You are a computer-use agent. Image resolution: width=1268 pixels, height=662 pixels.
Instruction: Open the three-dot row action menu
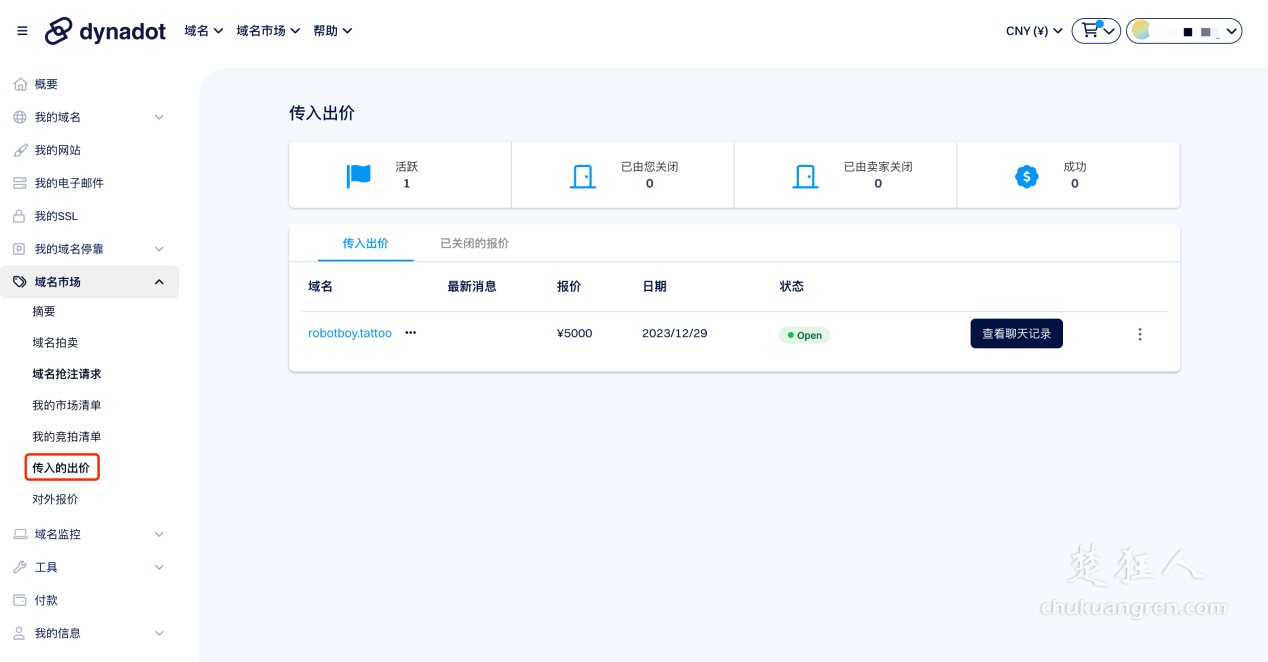click(x=1140, y=334)
